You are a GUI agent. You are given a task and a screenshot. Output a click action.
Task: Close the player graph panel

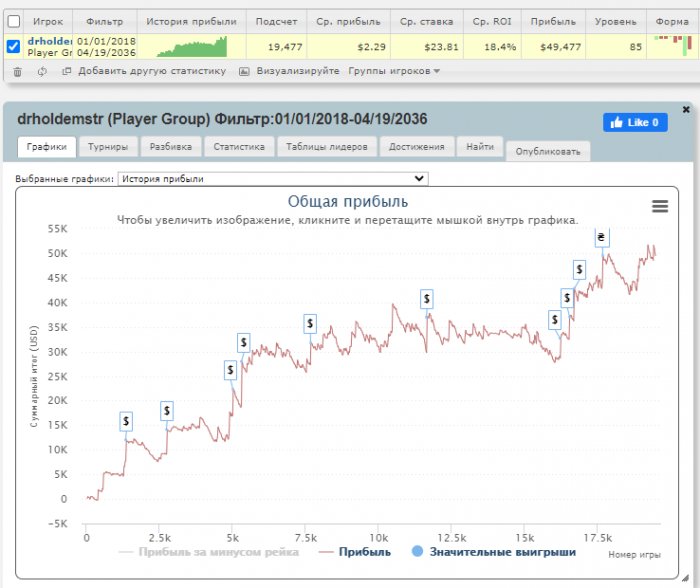pos(686,109)
